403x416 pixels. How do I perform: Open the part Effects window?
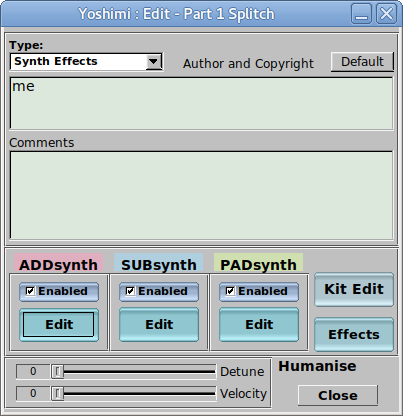click(354, 334)
